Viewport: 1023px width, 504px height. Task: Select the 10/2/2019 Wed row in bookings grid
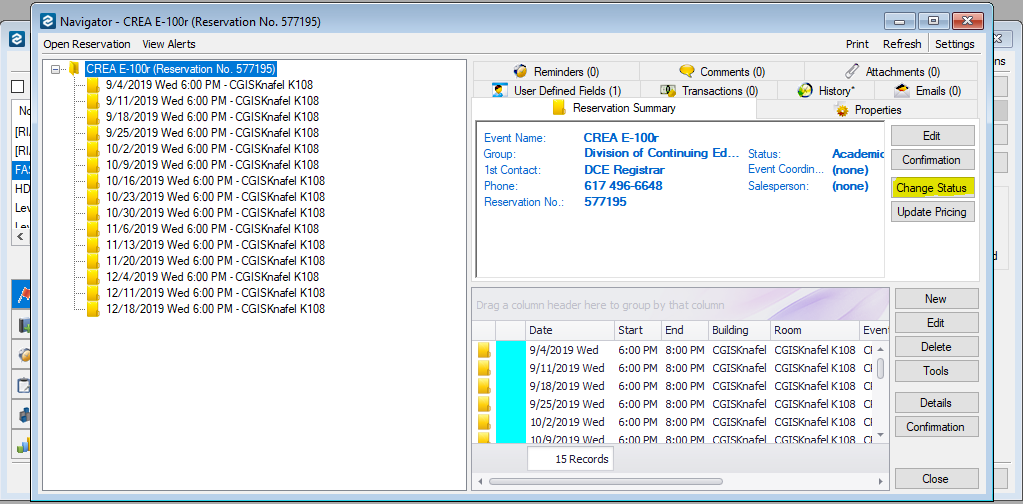point(674,422)
